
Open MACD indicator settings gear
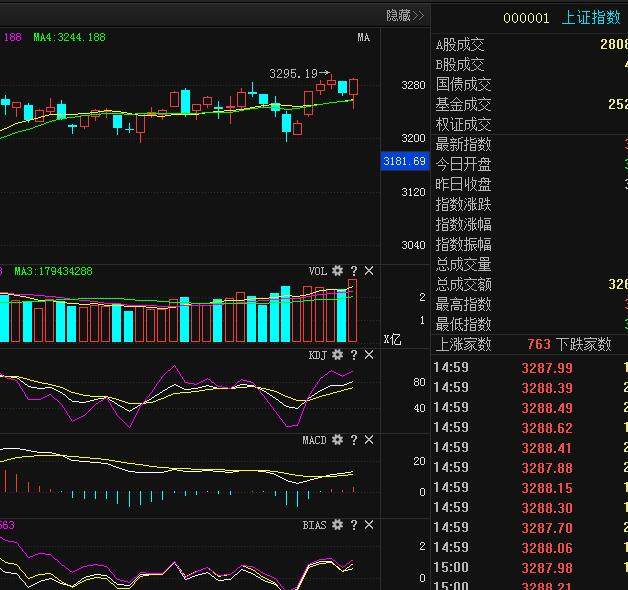coord(337,440)
